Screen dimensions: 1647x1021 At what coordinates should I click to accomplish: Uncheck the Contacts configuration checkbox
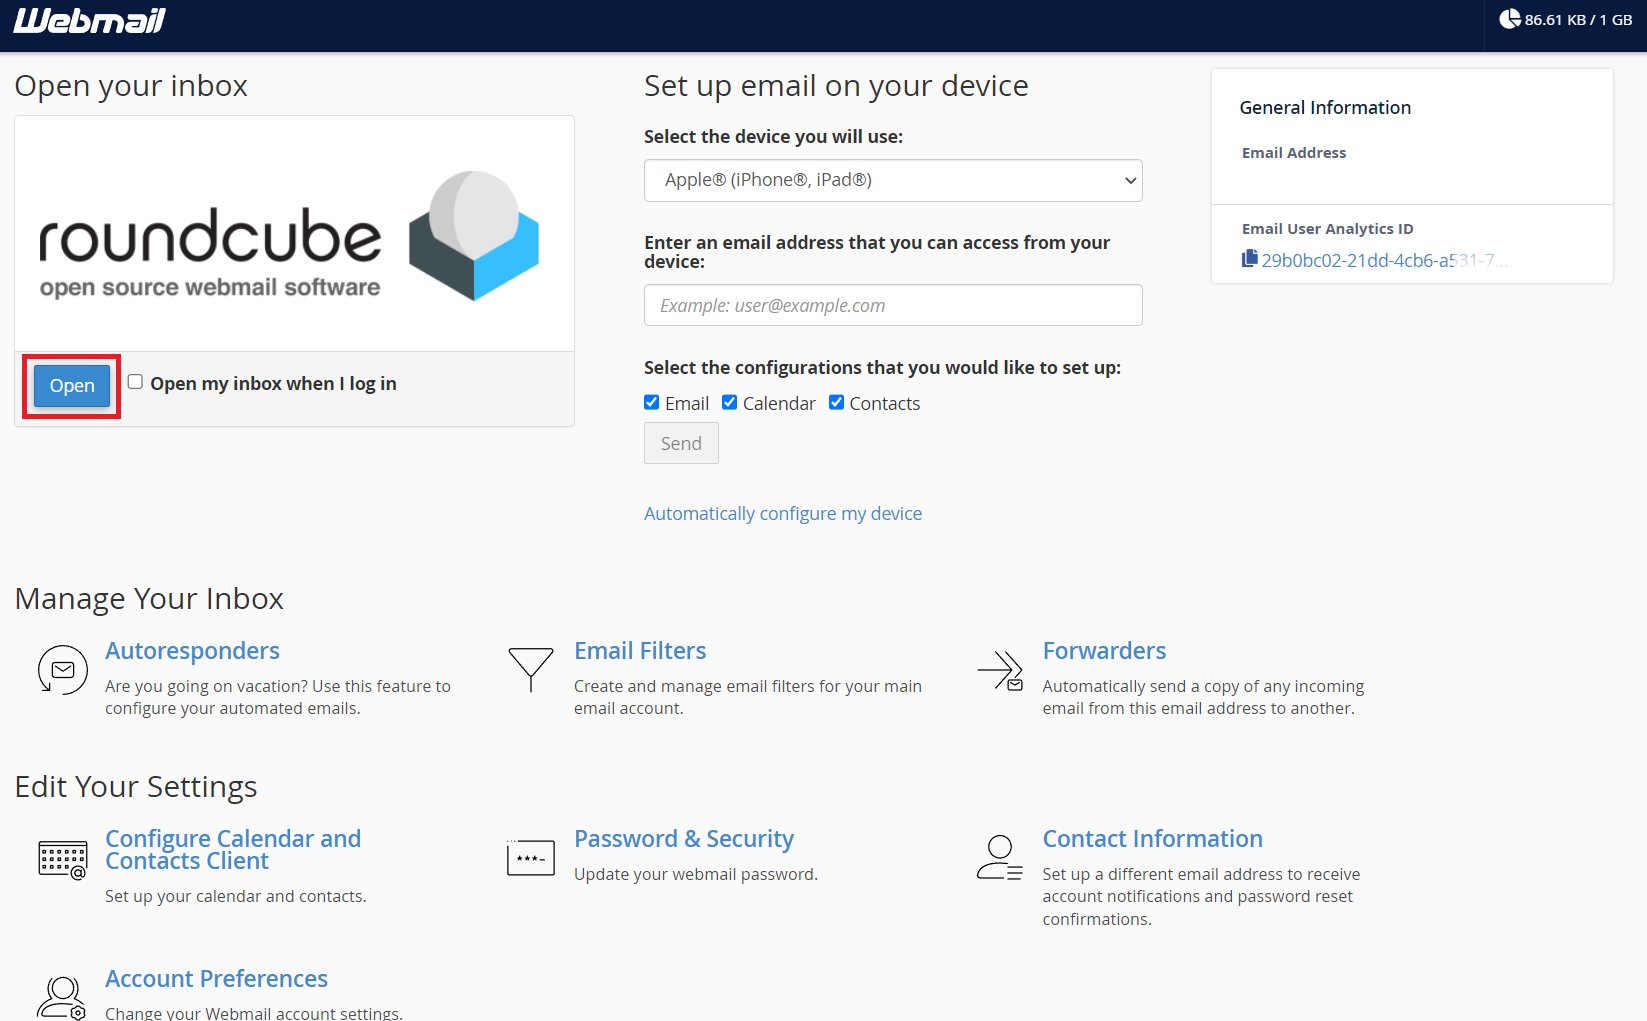pos(837,402)
